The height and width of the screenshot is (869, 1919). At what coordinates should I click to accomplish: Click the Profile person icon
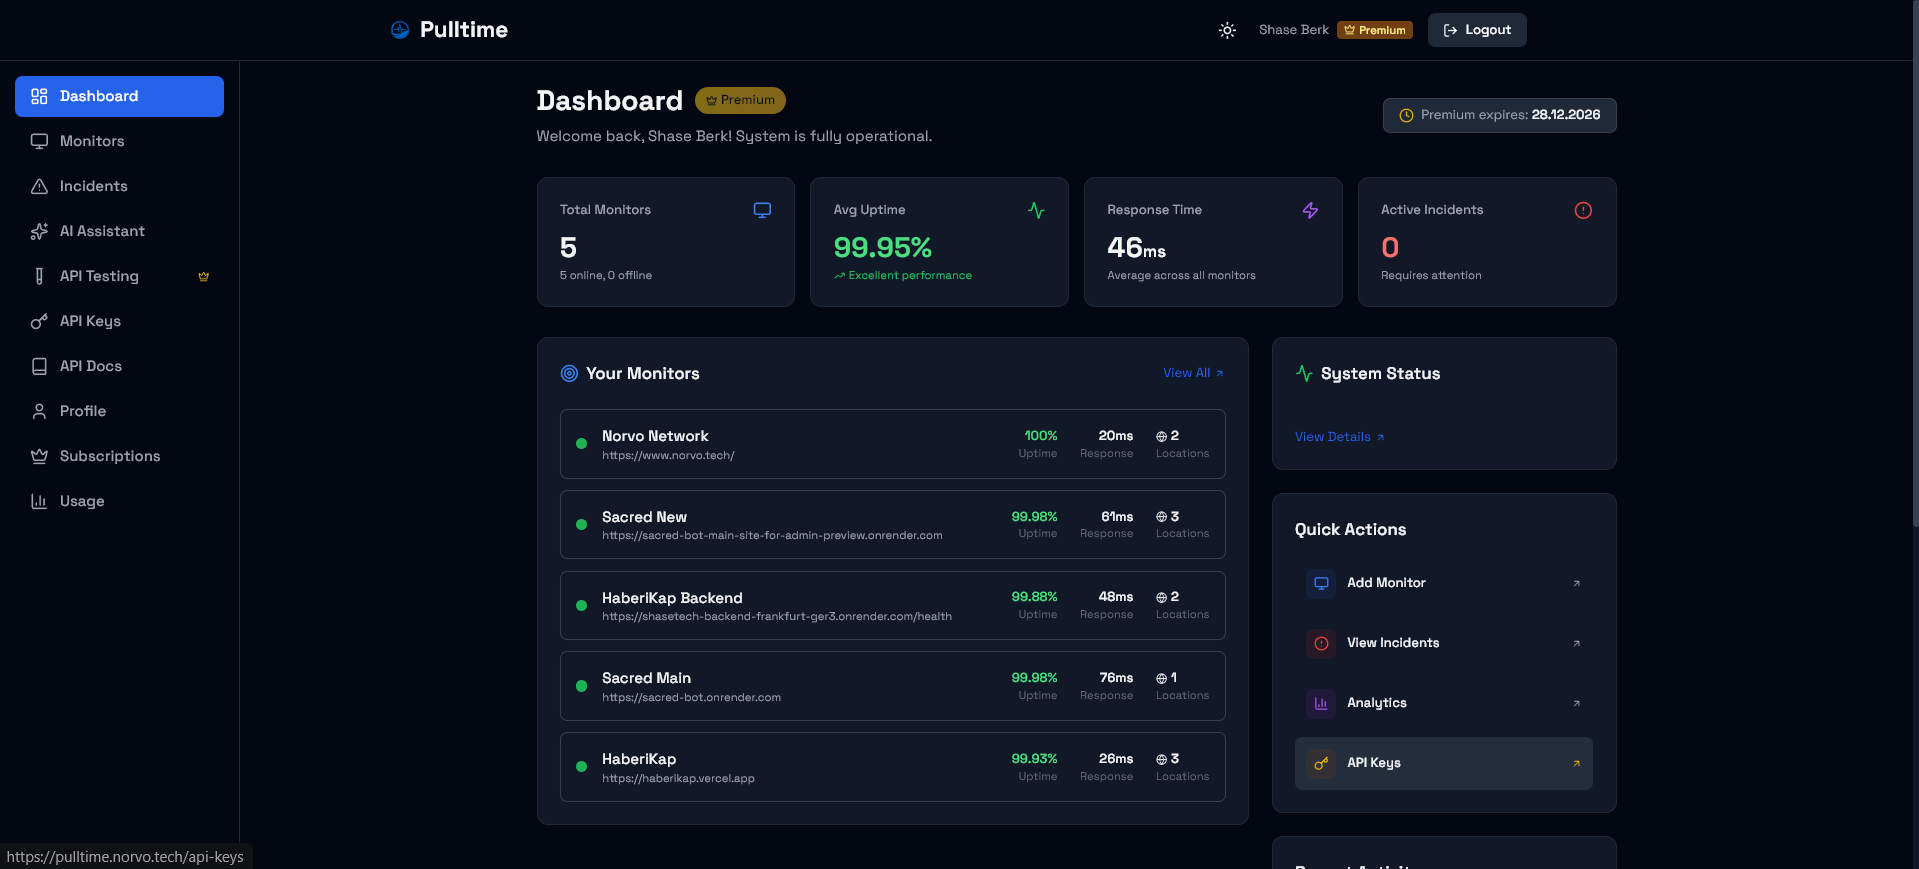coord(39,411)
